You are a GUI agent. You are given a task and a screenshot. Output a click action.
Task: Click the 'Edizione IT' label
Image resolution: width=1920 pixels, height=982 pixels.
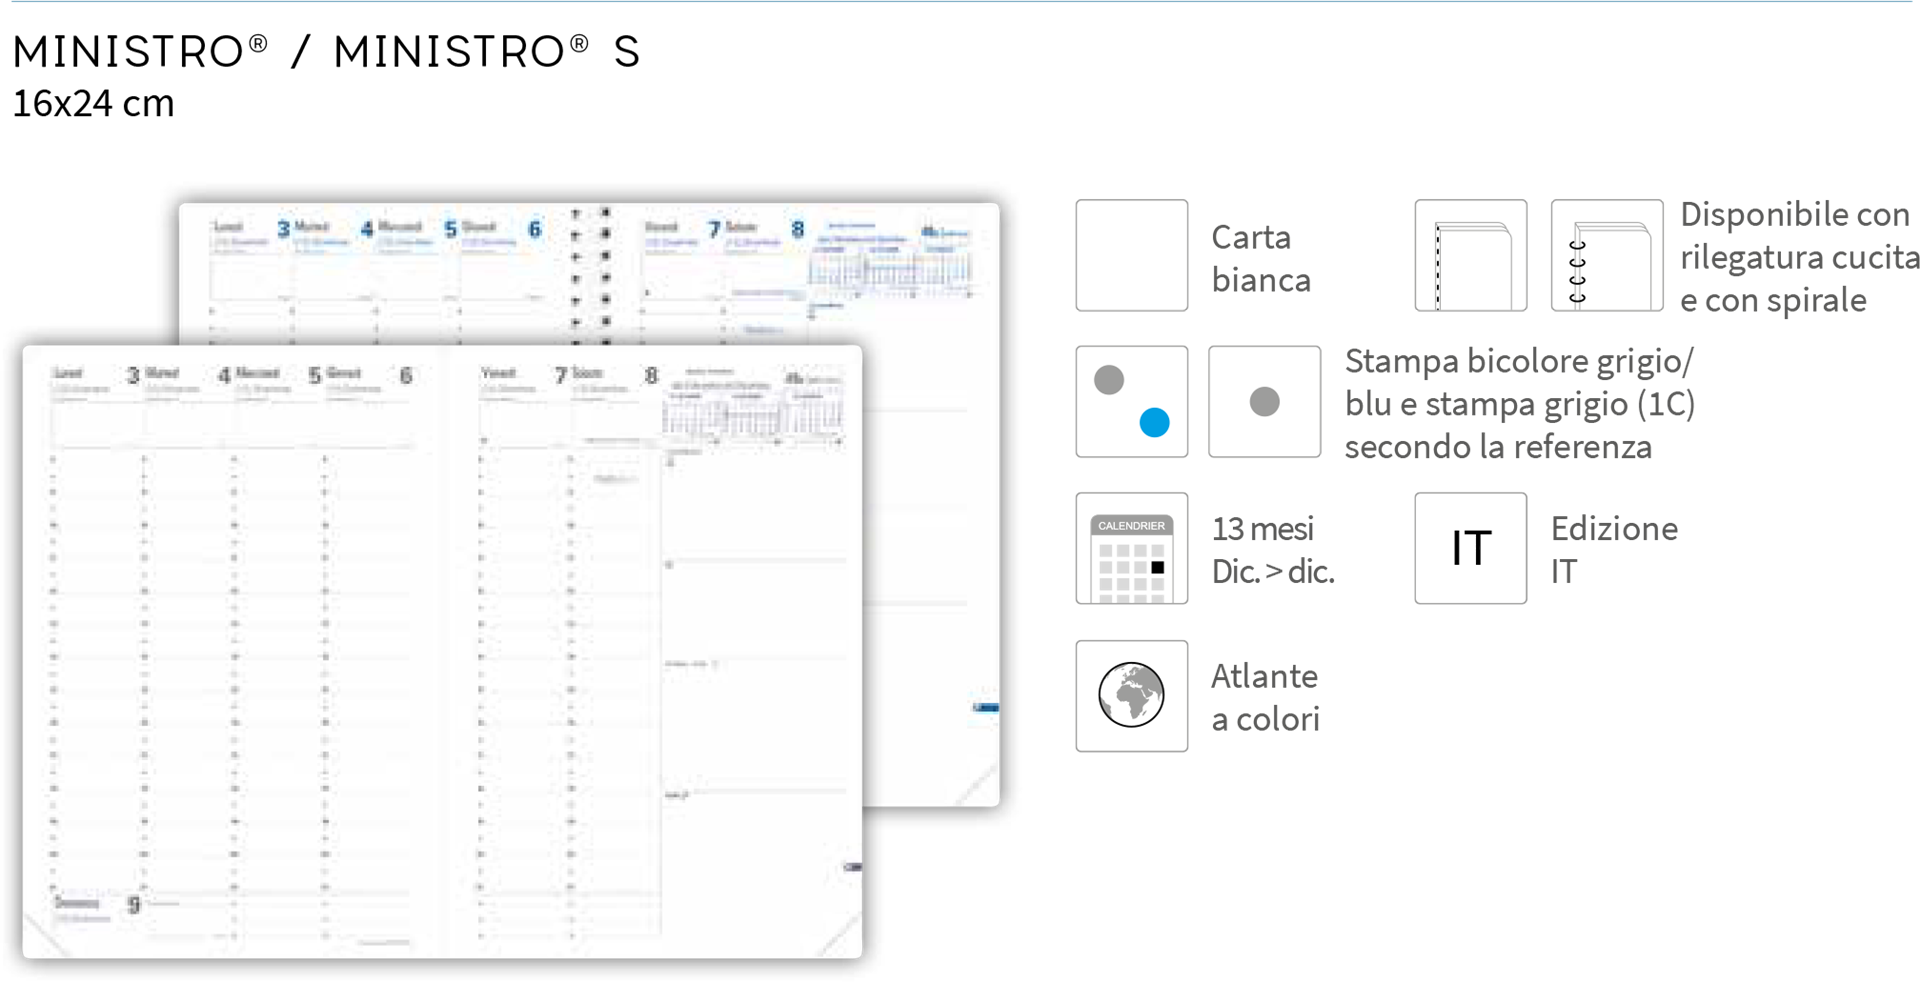[x=1614, y=550]
